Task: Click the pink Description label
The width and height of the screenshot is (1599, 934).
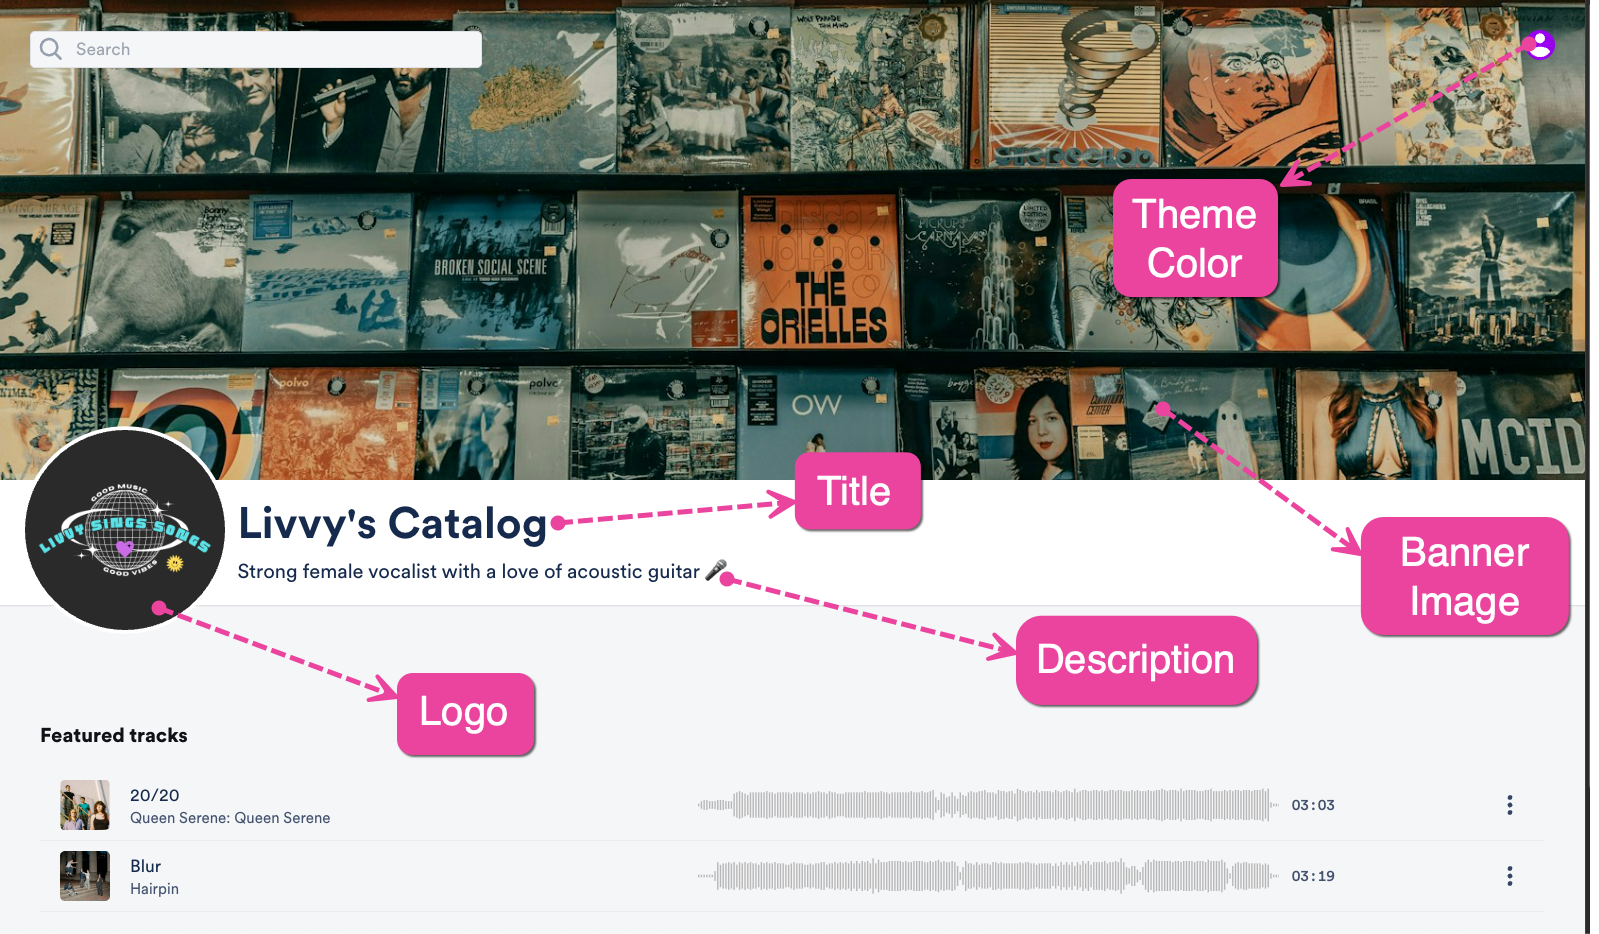Action: [1136, 660]
